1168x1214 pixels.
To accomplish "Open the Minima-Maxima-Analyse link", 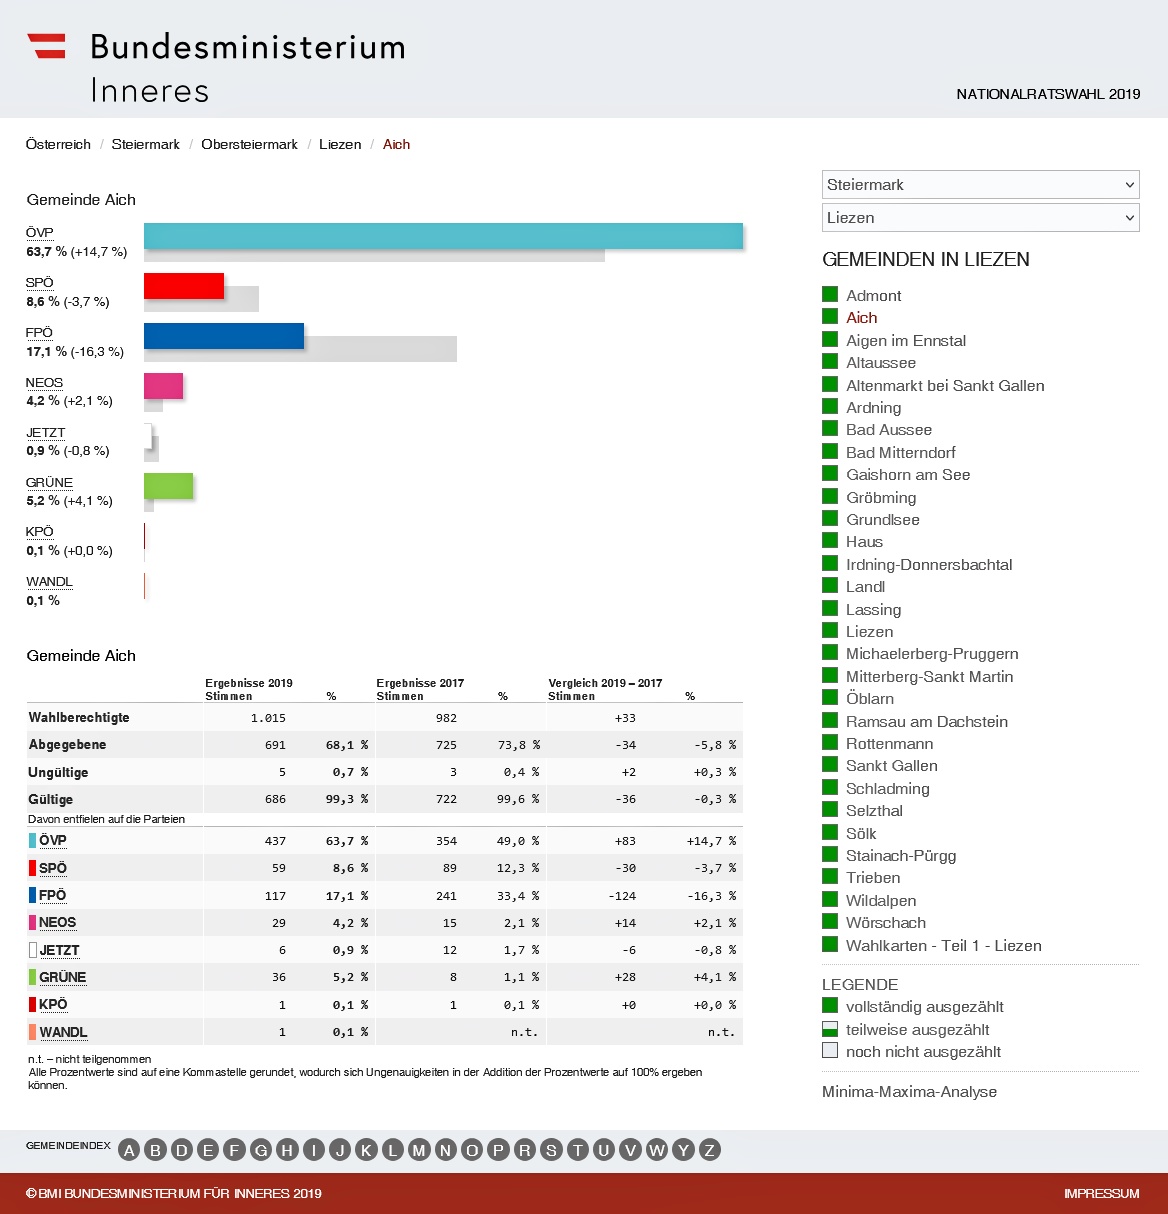I will 909,1092.
